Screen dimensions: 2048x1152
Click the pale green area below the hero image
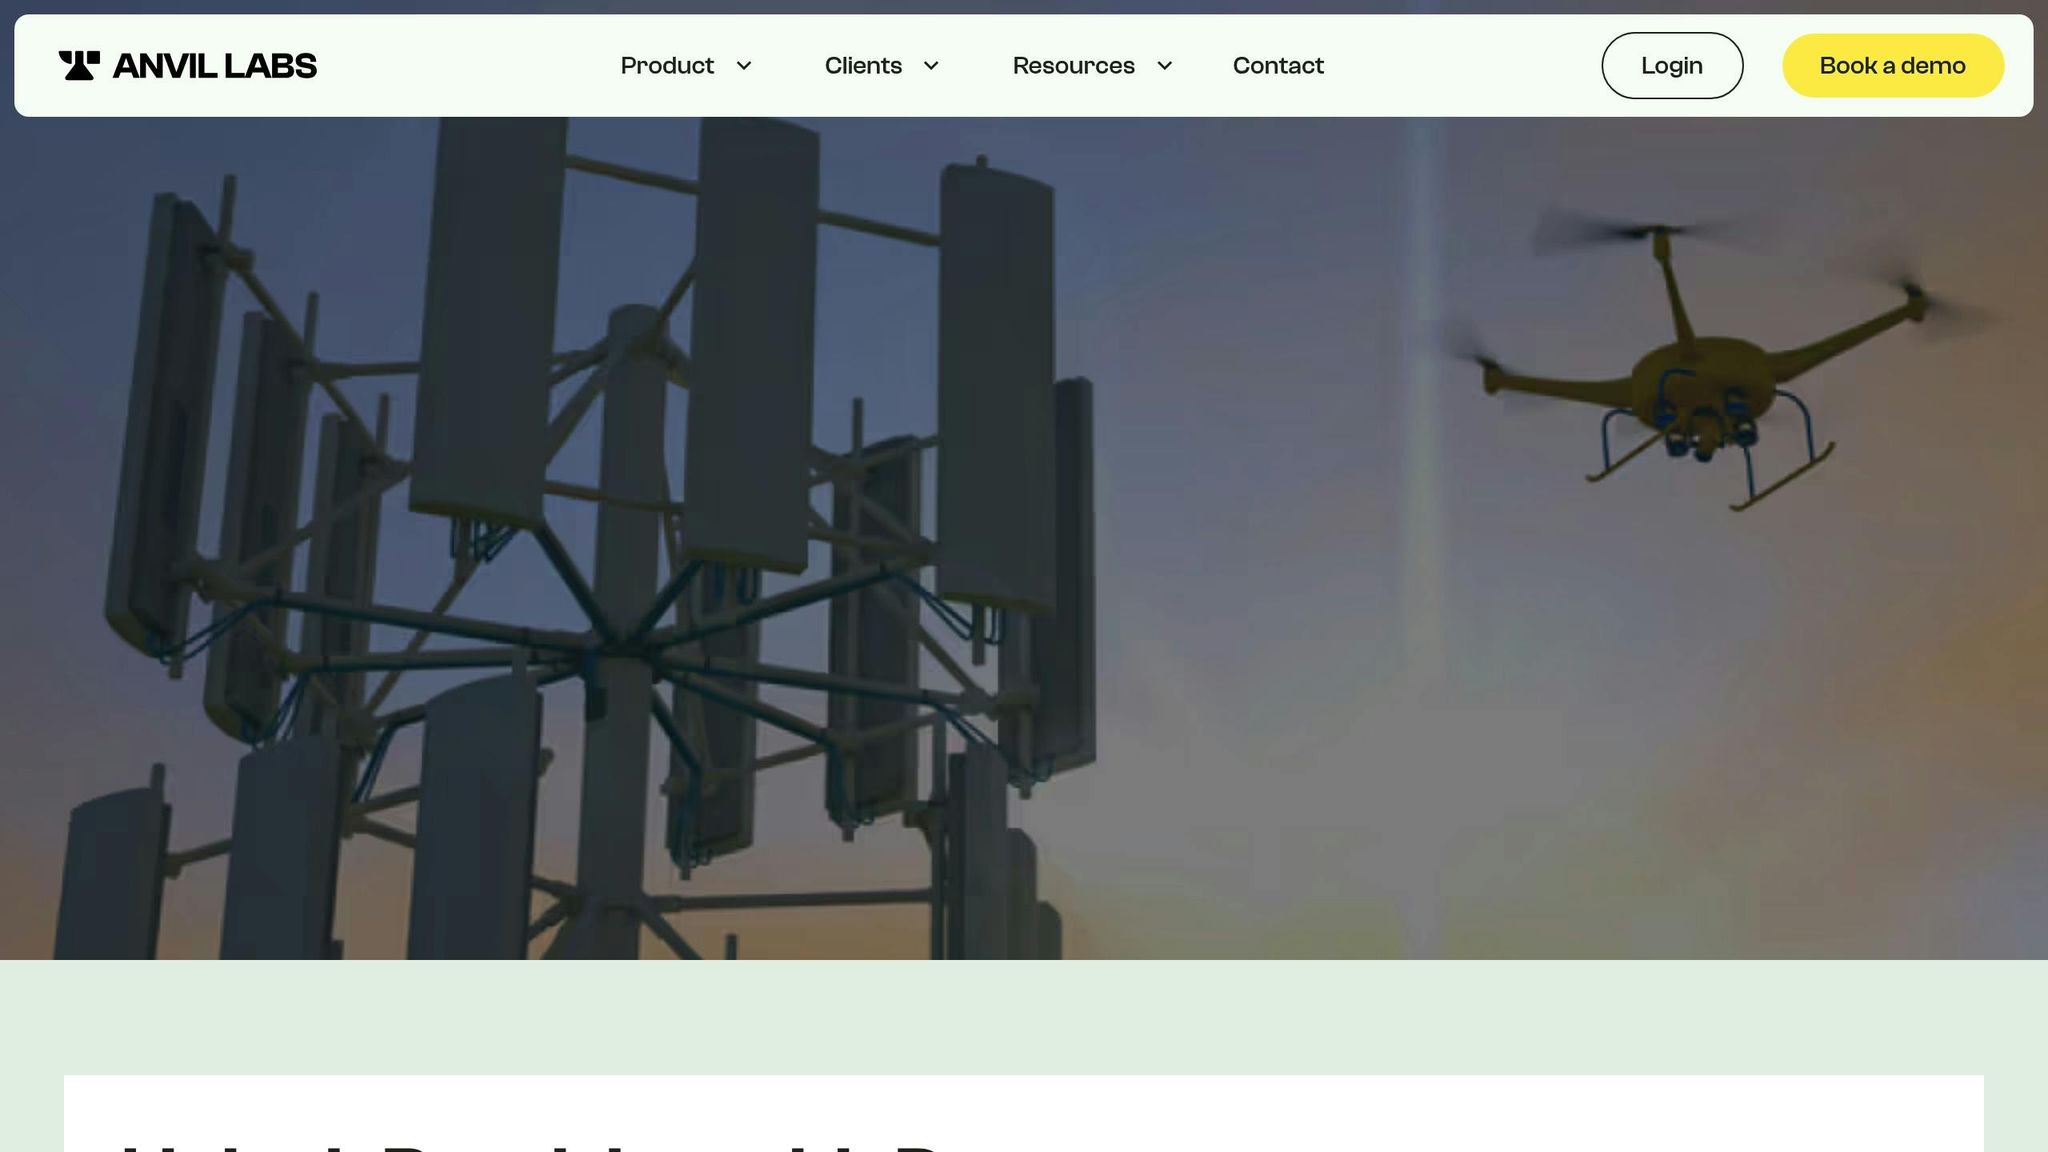pos(1024,1015)
